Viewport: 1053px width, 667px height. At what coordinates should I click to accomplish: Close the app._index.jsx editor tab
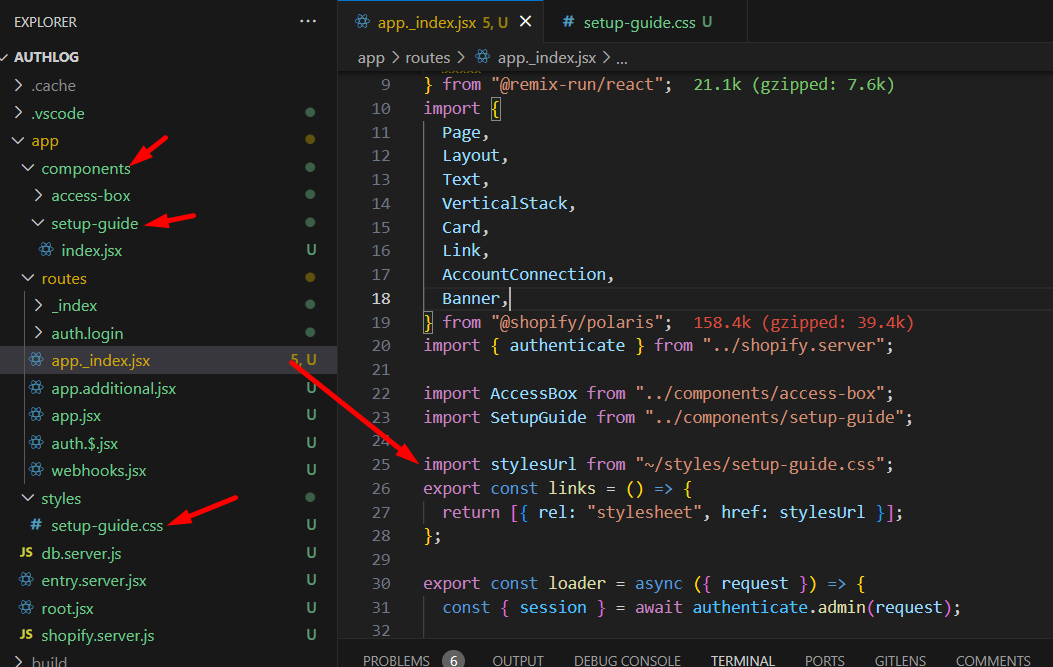pos(526,21)
